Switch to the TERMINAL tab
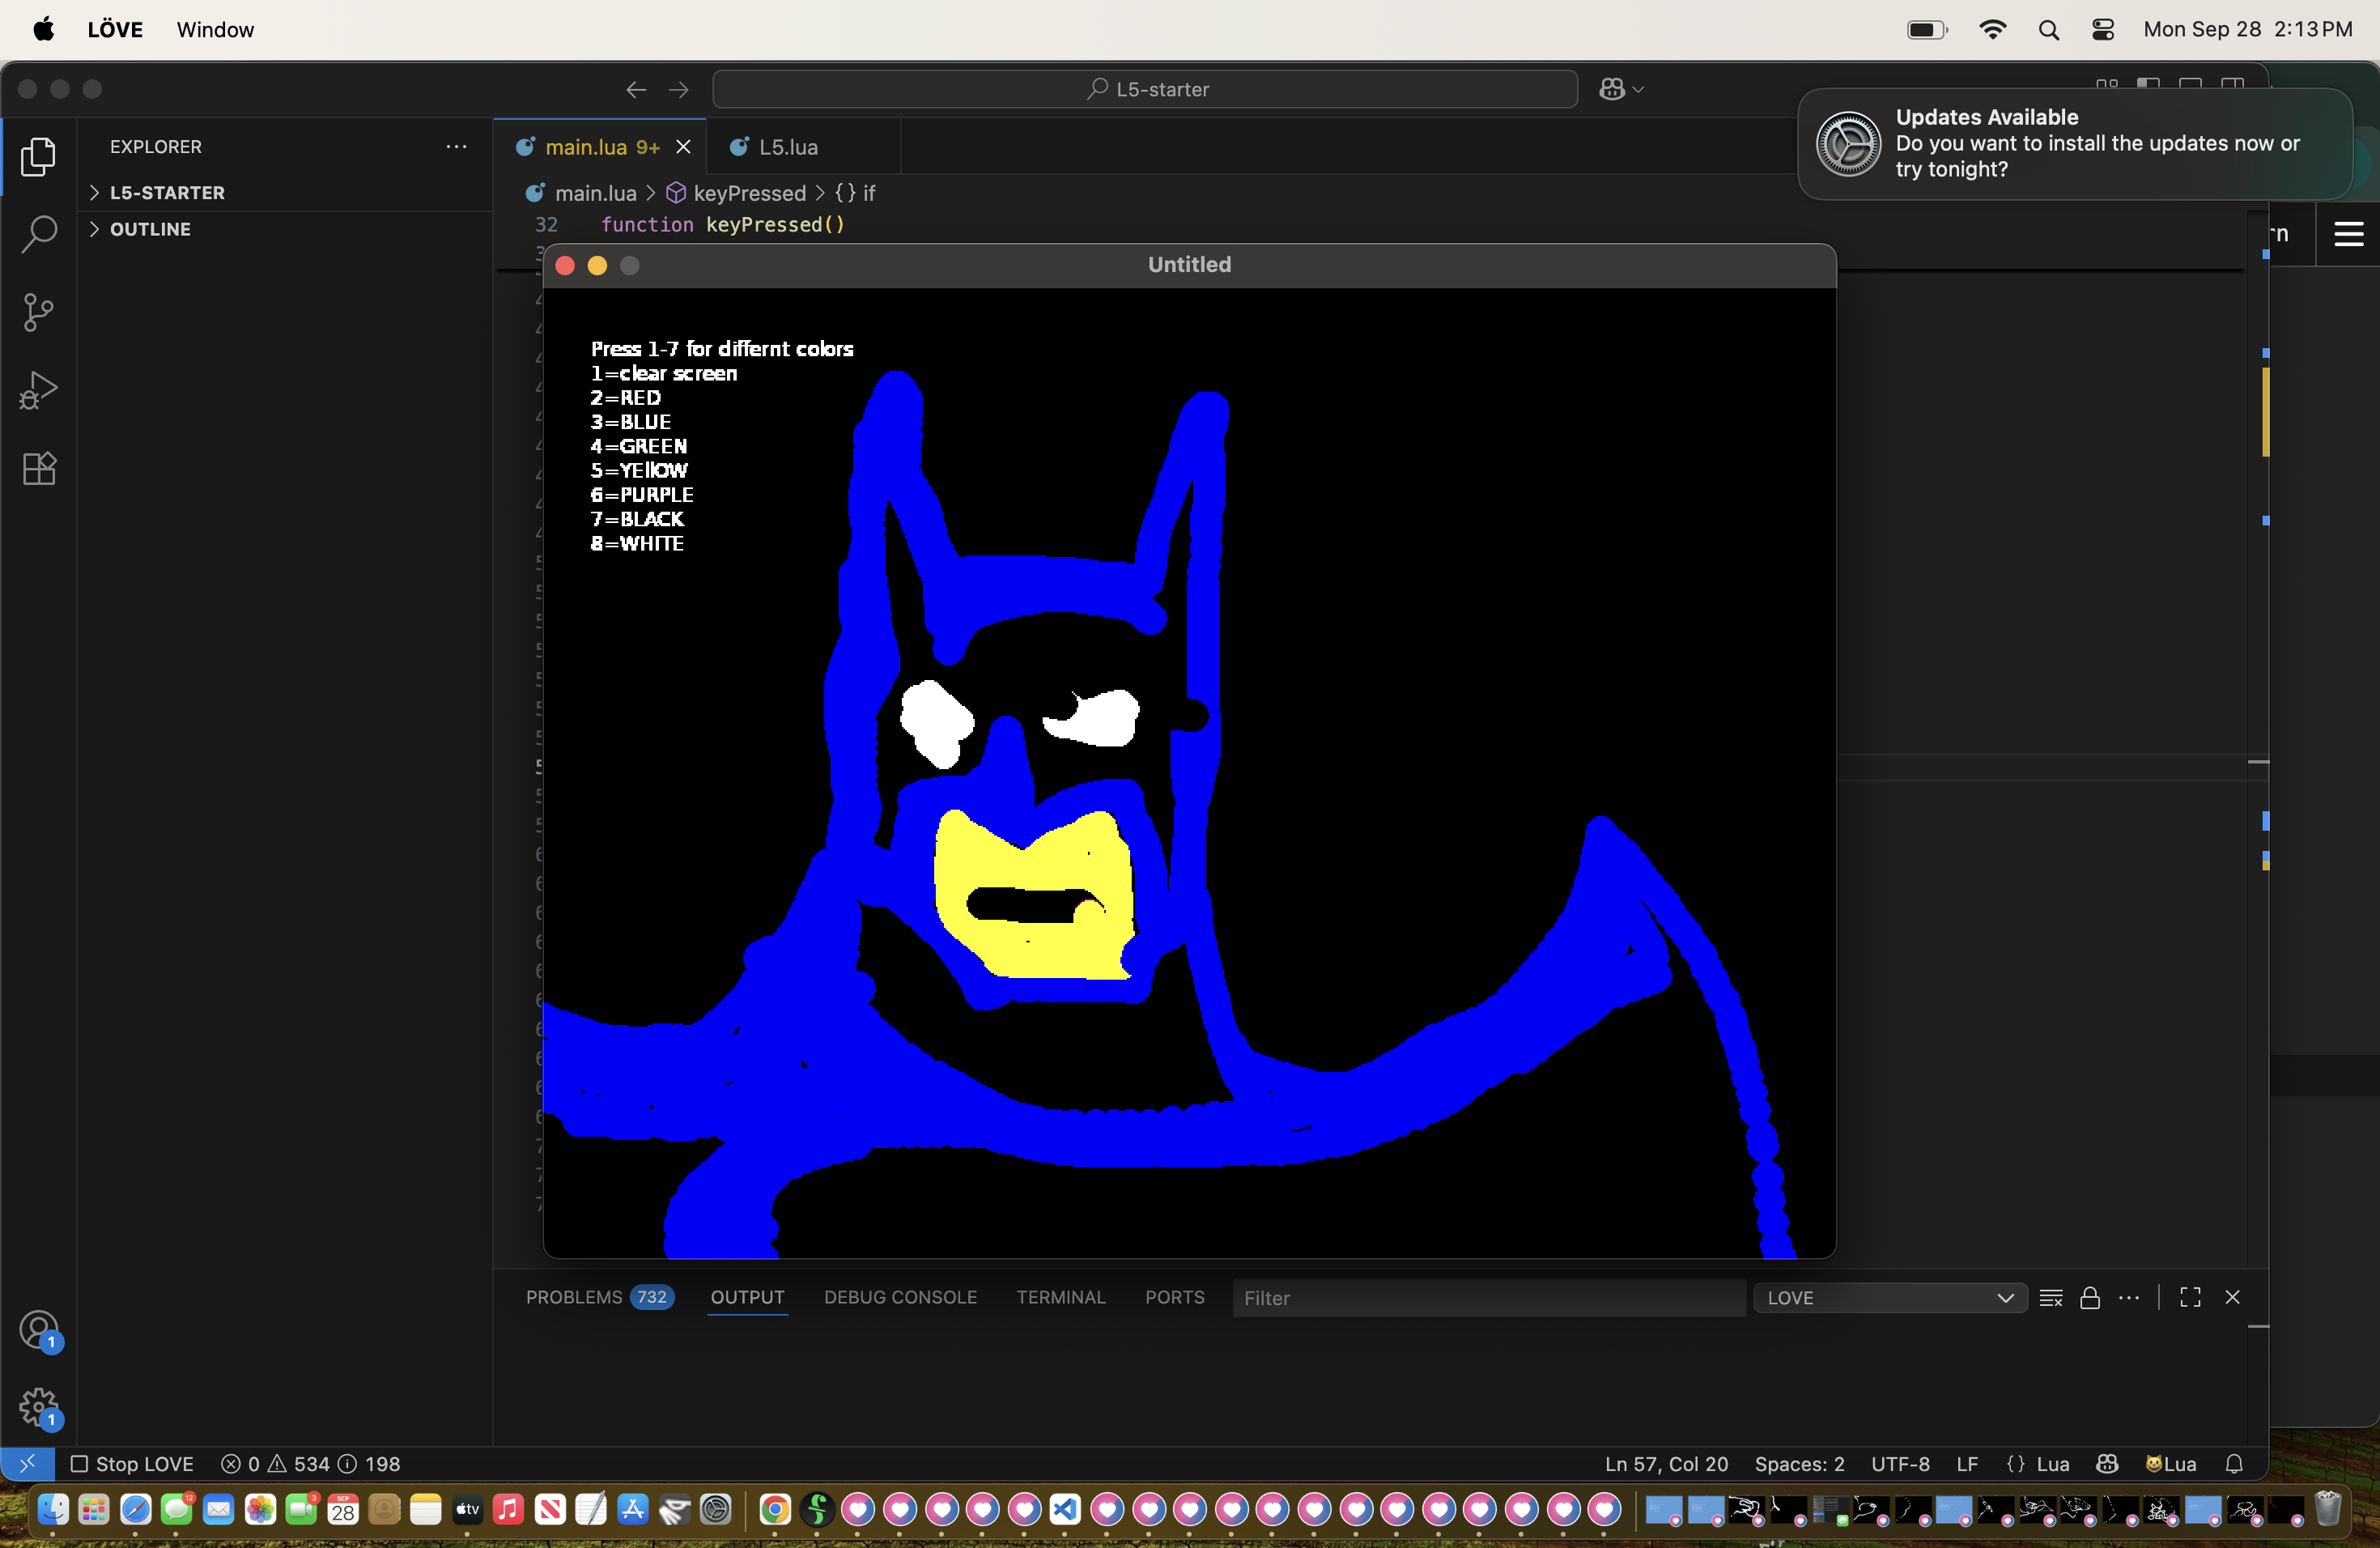This screenshot has height=1548, width=2380. 1061,1297
